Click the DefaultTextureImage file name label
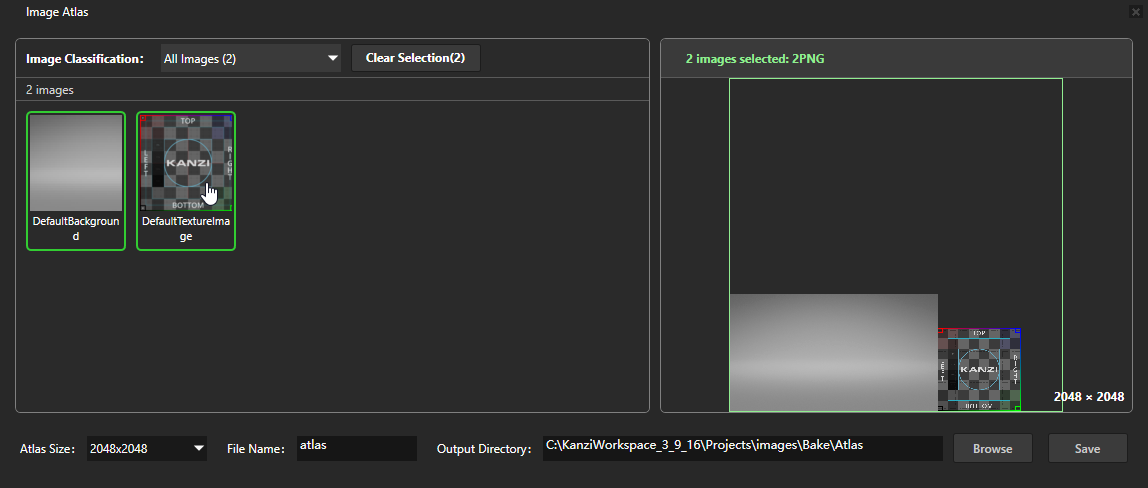 click(x=186, y=229)
